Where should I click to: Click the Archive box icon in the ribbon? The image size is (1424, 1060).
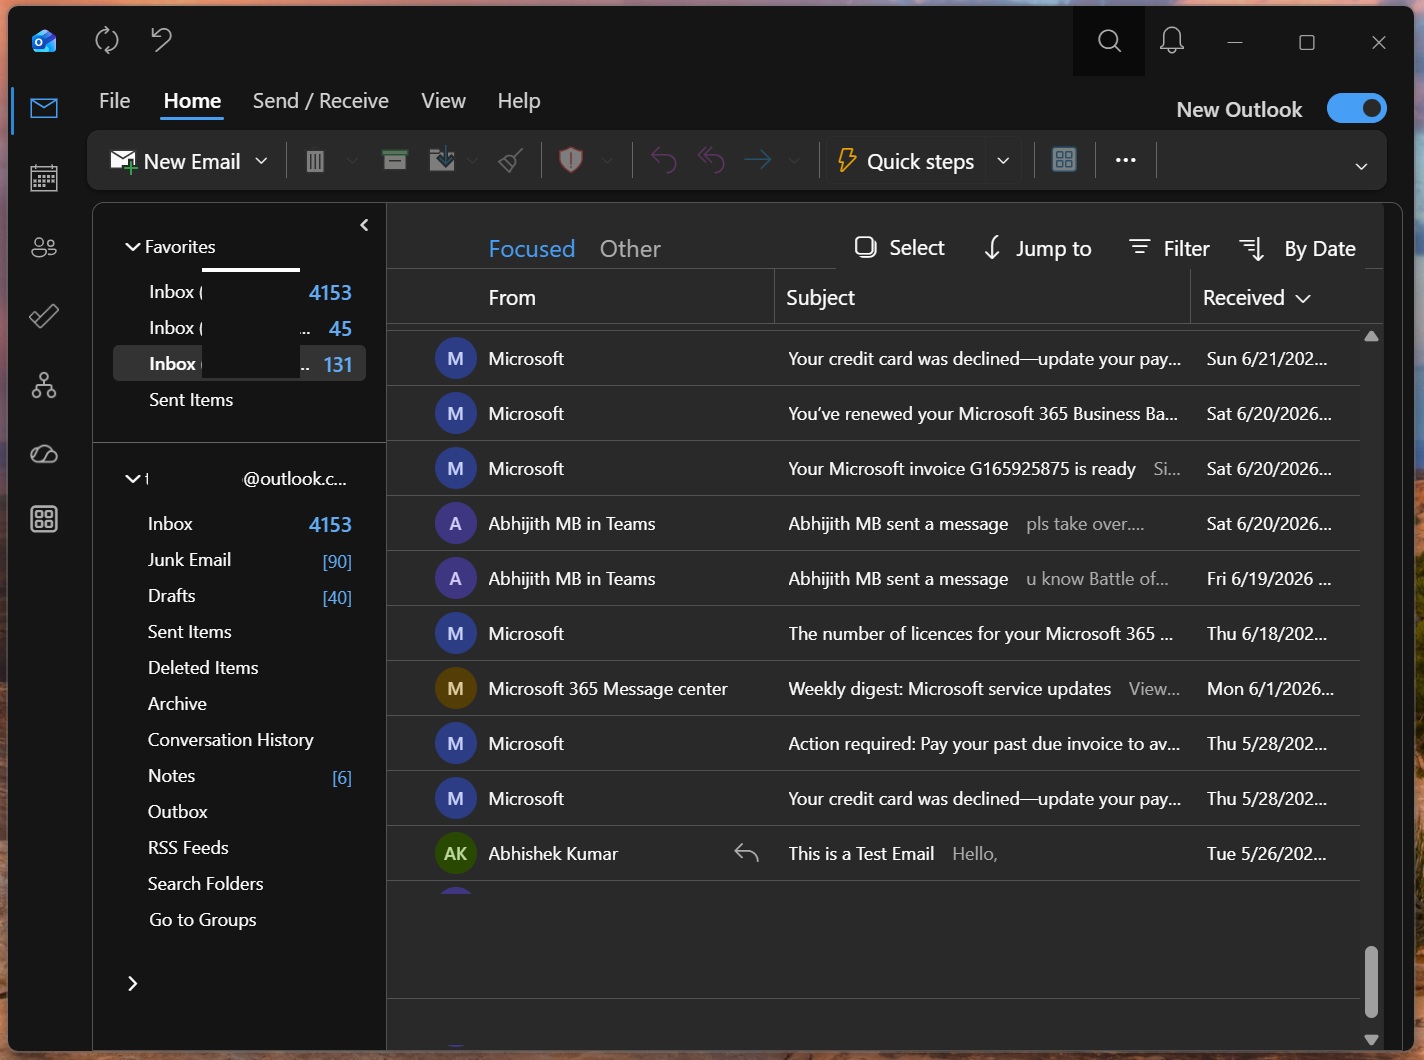click(x=395, y=160)
